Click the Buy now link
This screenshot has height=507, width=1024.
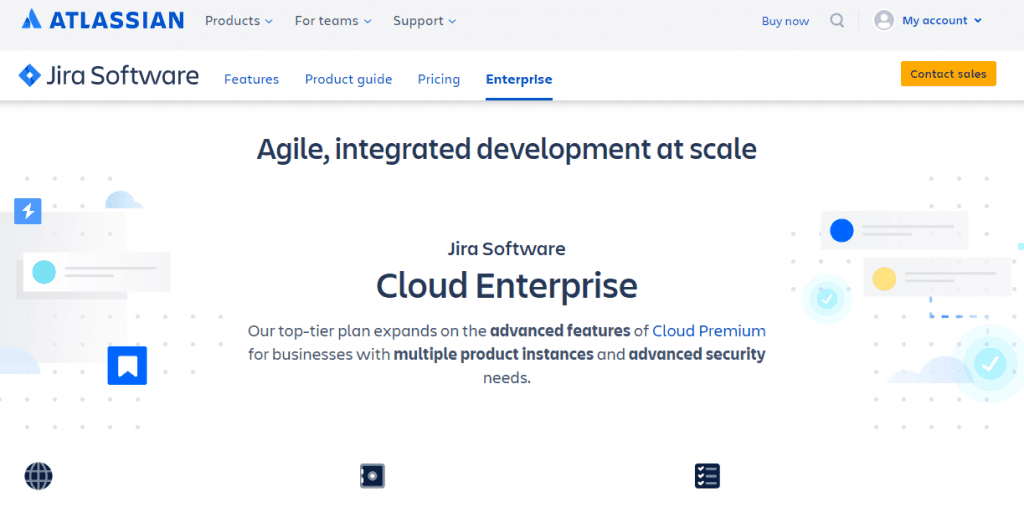point(785,21)
